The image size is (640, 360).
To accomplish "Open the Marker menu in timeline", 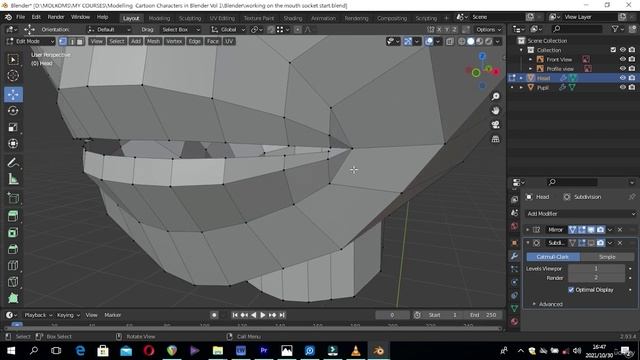I will [x=113, y=315].
